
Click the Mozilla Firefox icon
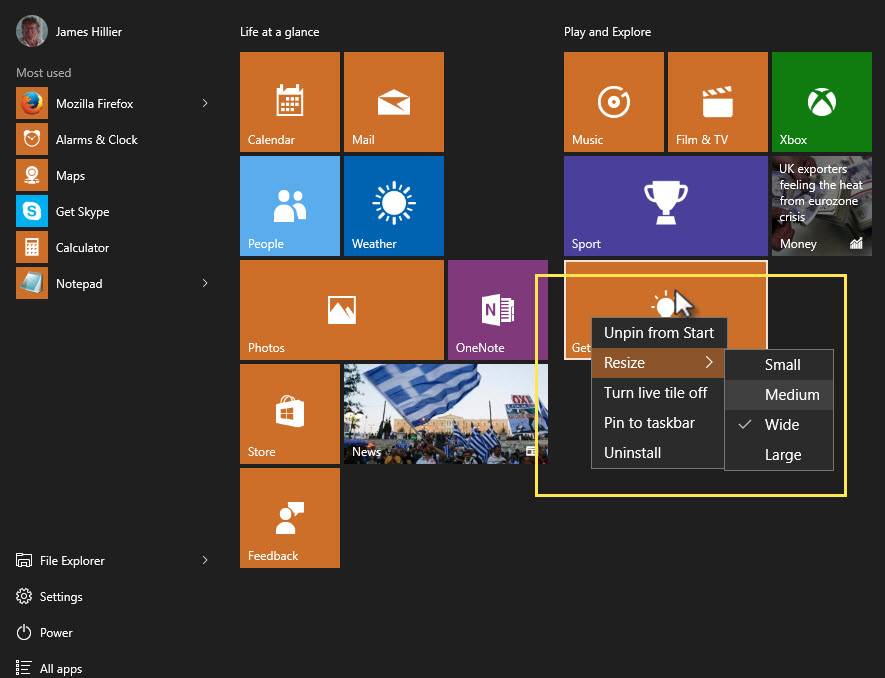click(32, 103)
